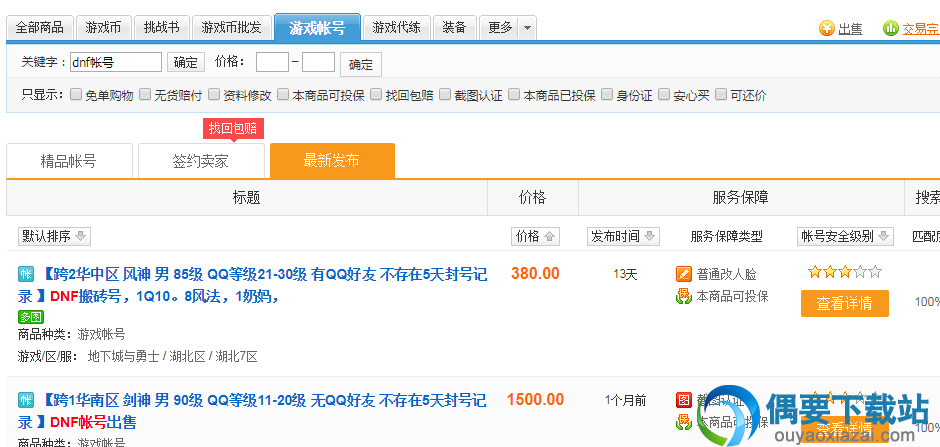This screenshot has height=447, width=940.
Task: Click the 1500.00 price value
Action: (535, 400)
